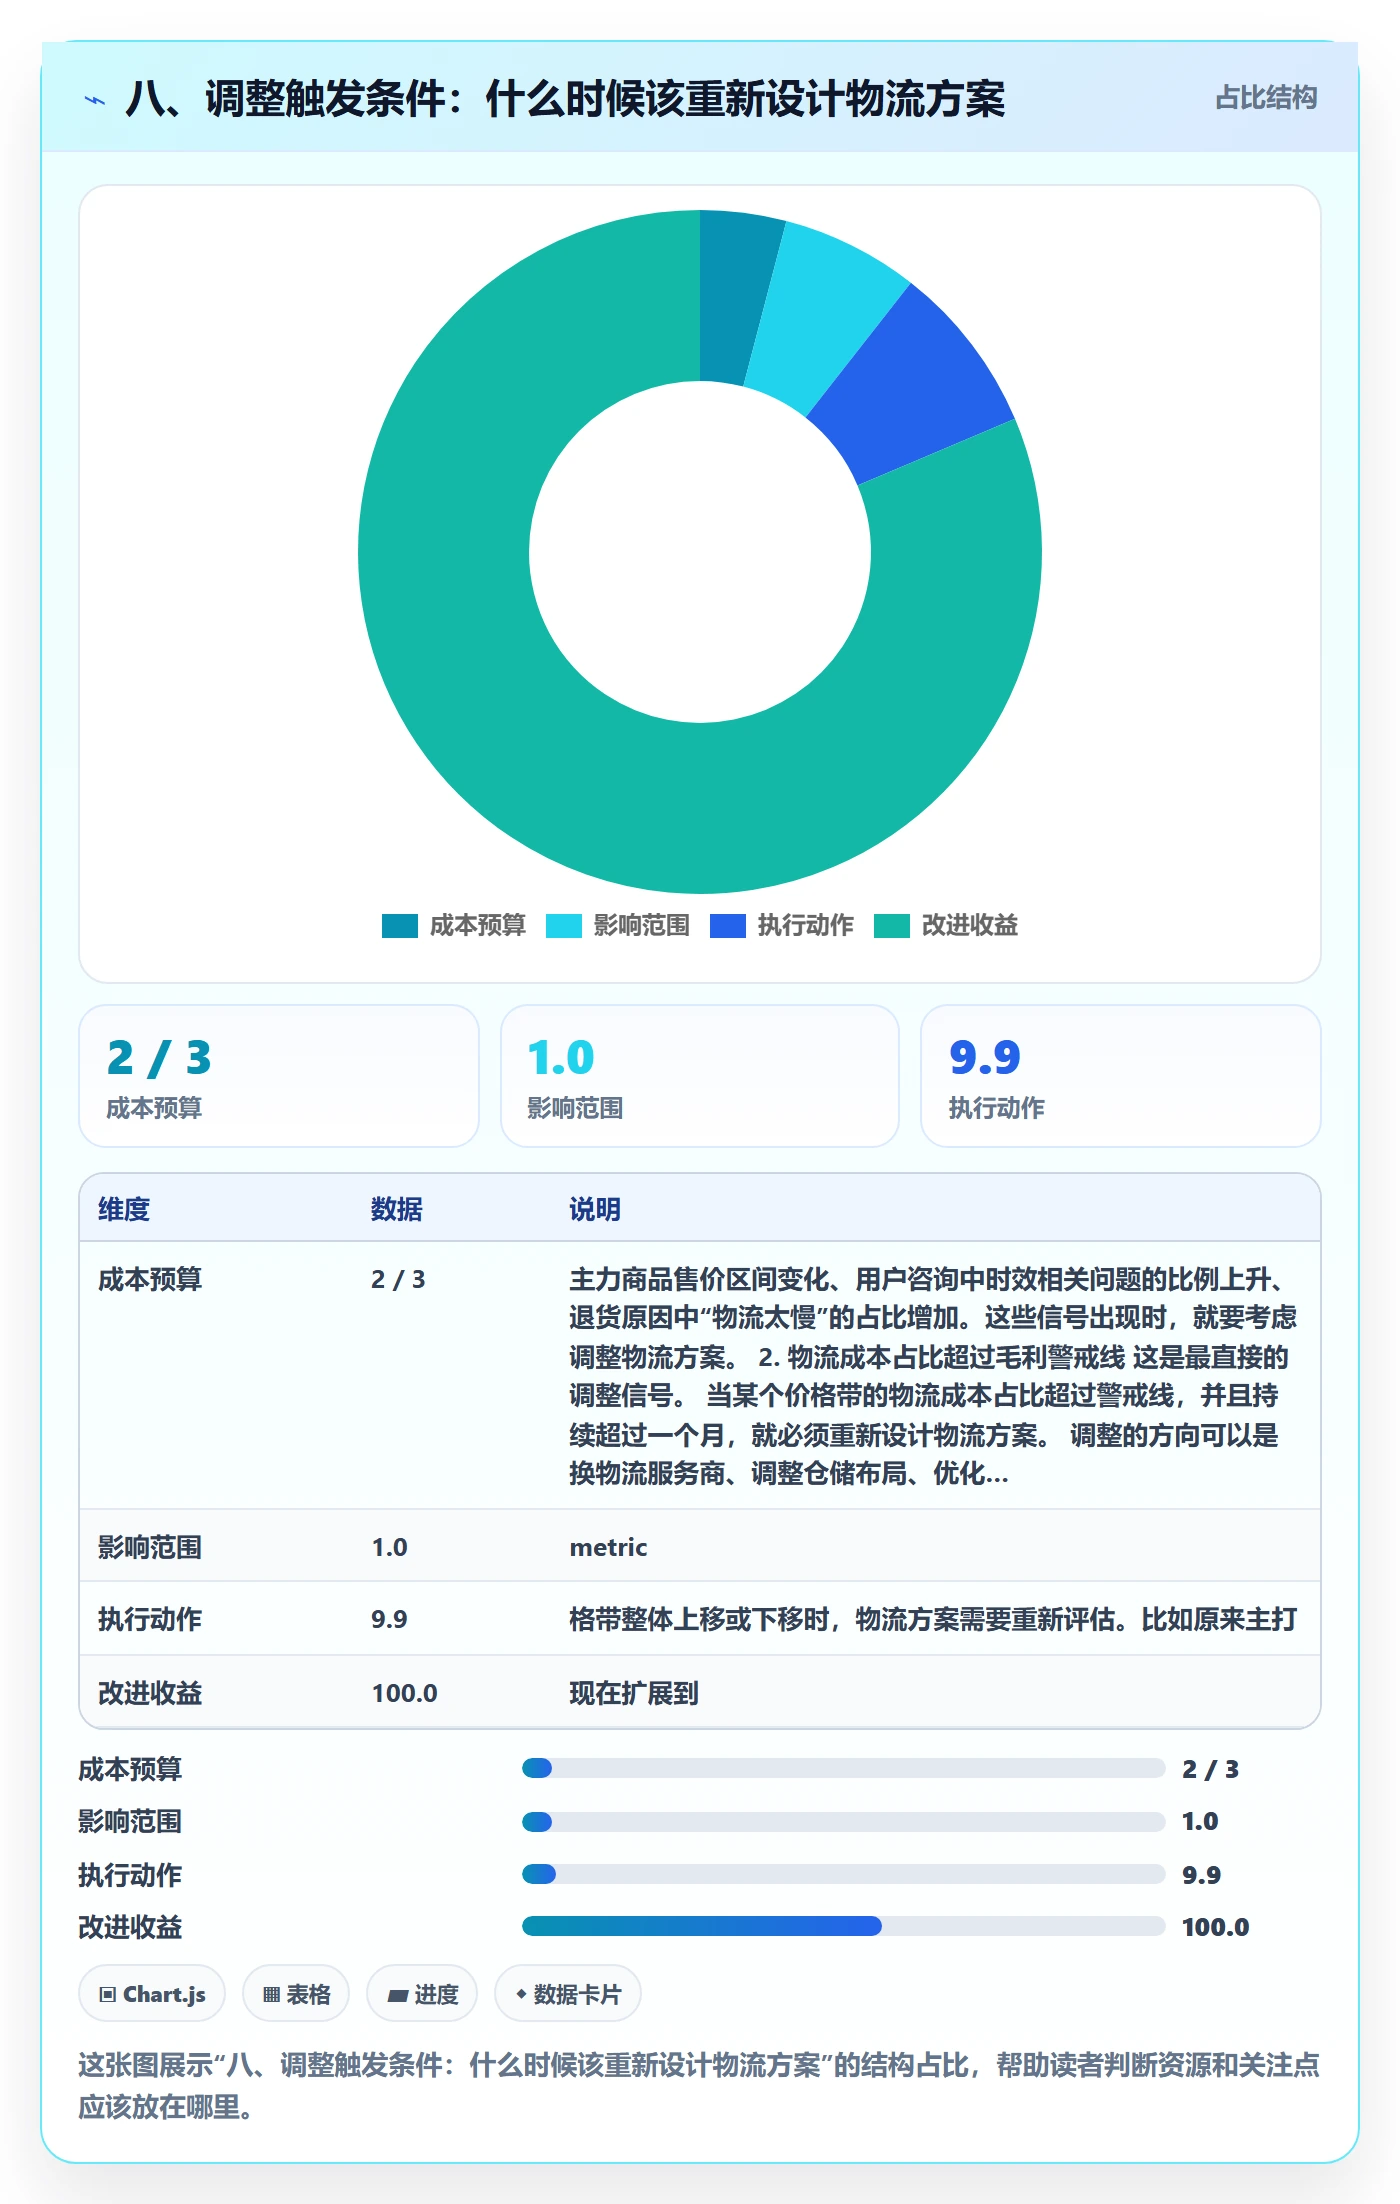Click the 影响范围 progress bar
The width and height of the screenshot is (1400, 2204).
pos(843,1822)
